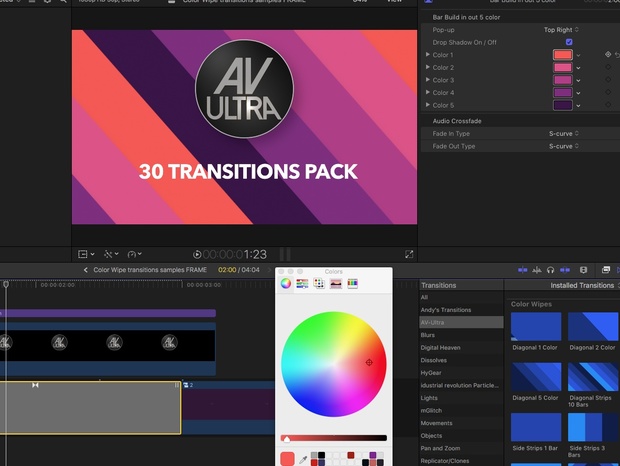This screenshot has height=466, width=620.
Task: Expand the Color 5 parameter
Action: coord(427,105)
